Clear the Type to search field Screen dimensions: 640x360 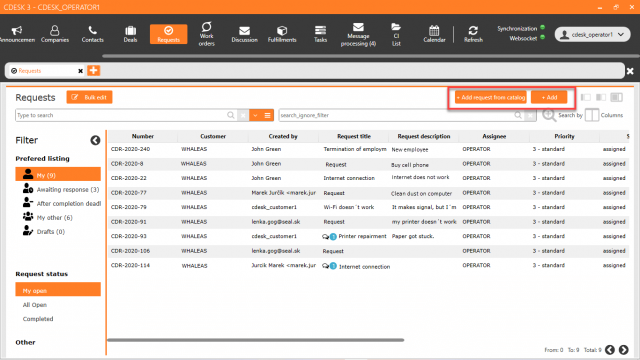(243, 116)
